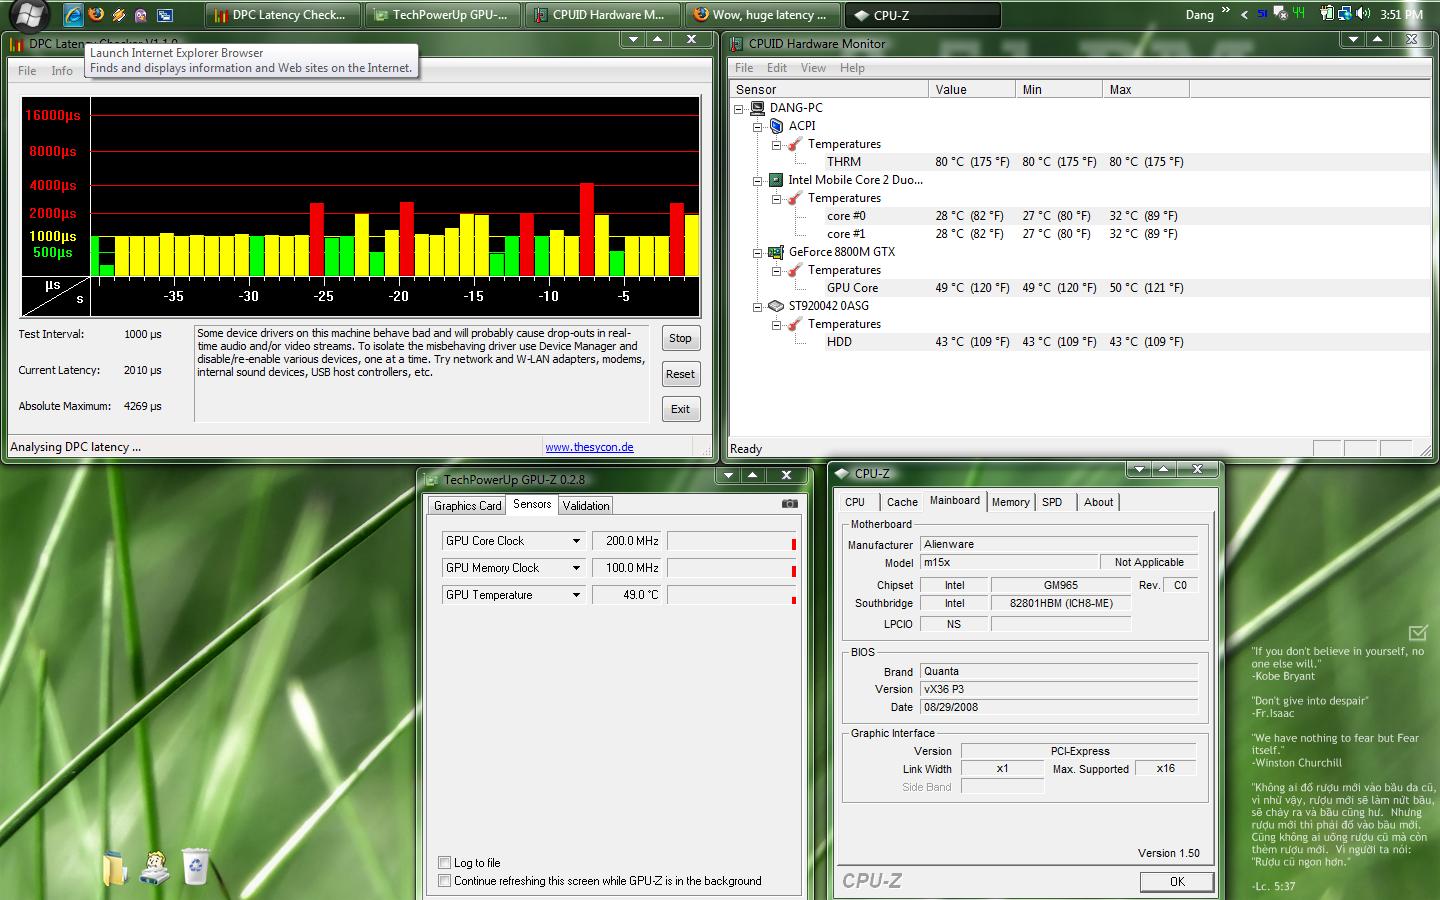
Task: Click the checkmark icon on quotes gadget
Action: pos(1417,633)
